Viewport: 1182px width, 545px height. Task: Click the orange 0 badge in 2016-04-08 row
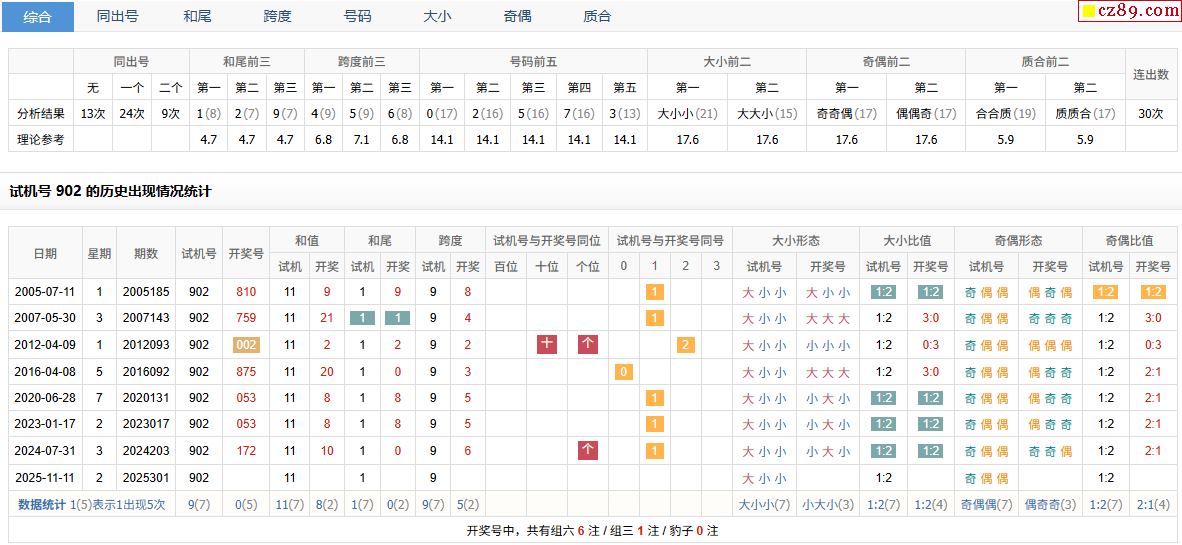coord(624,372)
